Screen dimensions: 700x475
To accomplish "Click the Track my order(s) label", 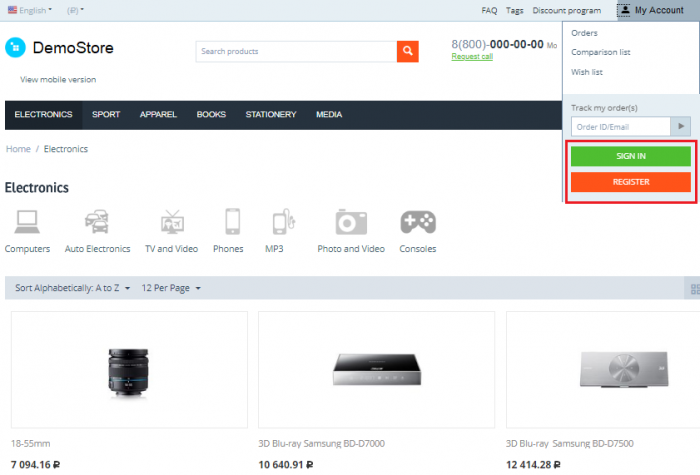I will [x=604, y=108].
